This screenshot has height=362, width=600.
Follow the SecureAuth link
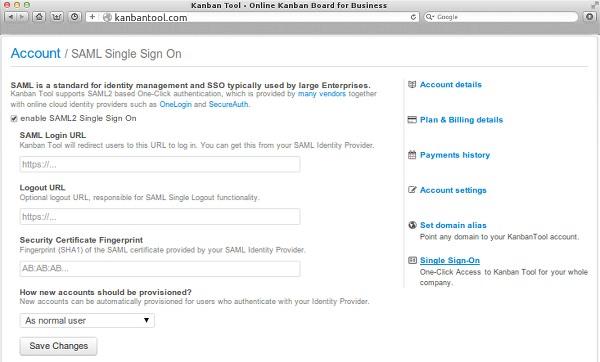pos(228,104)
